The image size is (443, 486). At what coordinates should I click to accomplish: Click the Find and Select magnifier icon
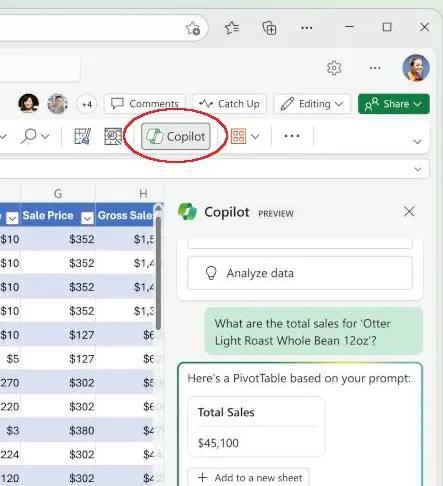pos(29,136)
